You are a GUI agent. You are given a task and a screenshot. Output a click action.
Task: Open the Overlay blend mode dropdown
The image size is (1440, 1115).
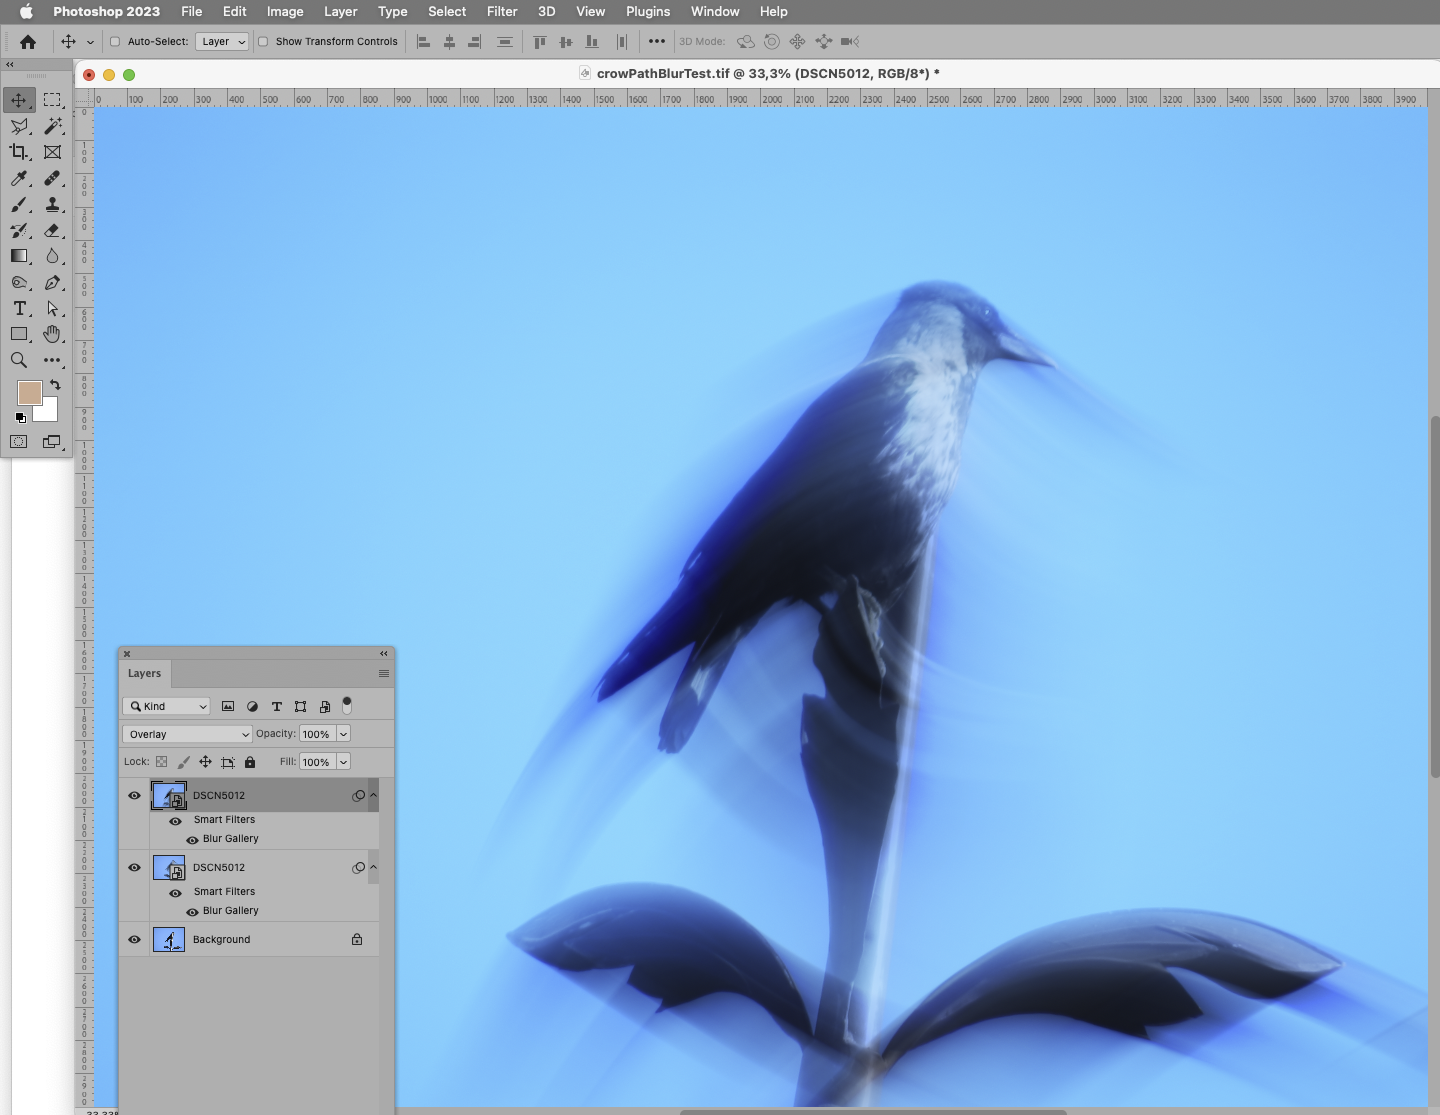coord(187,734)
